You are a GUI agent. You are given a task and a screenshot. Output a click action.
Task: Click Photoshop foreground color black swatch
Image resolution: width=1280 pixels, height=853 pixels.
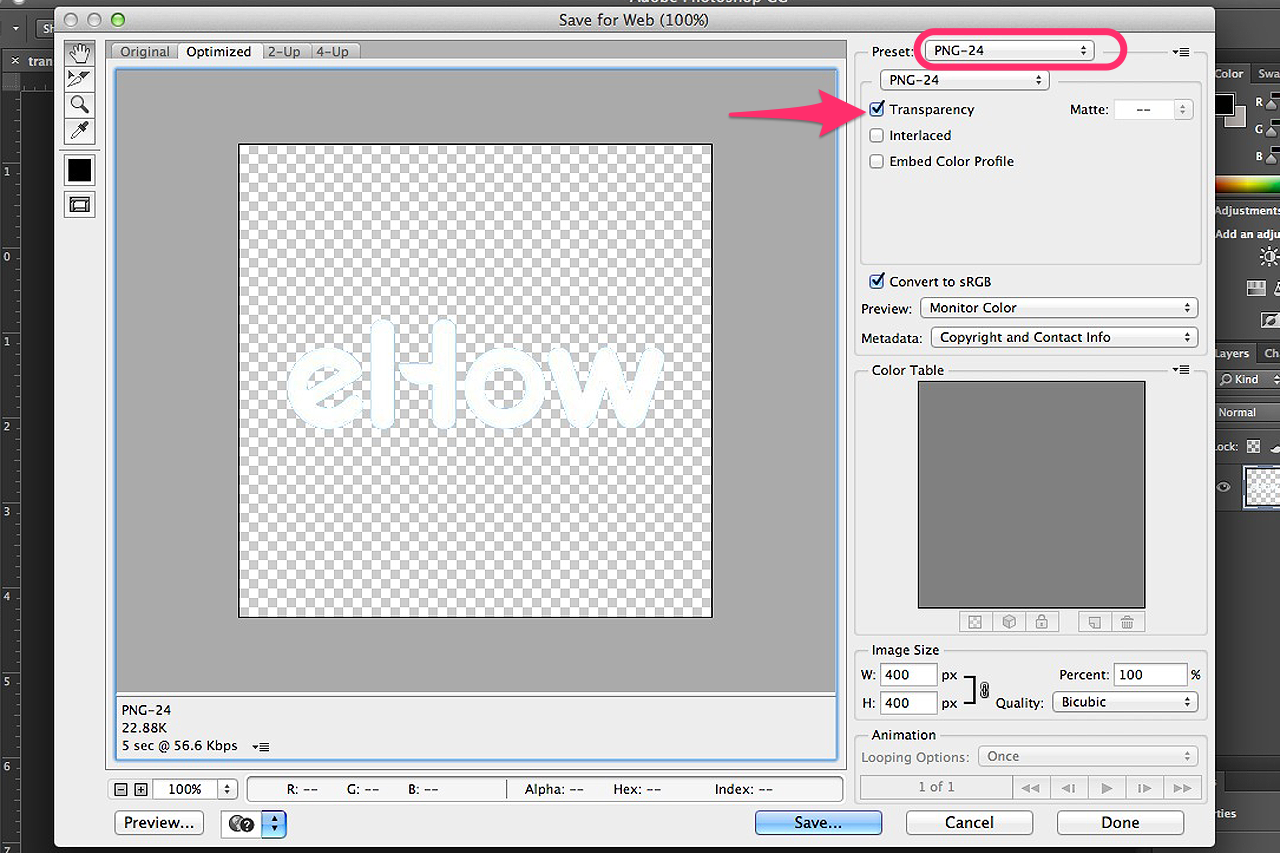[x=1225, y=105]
